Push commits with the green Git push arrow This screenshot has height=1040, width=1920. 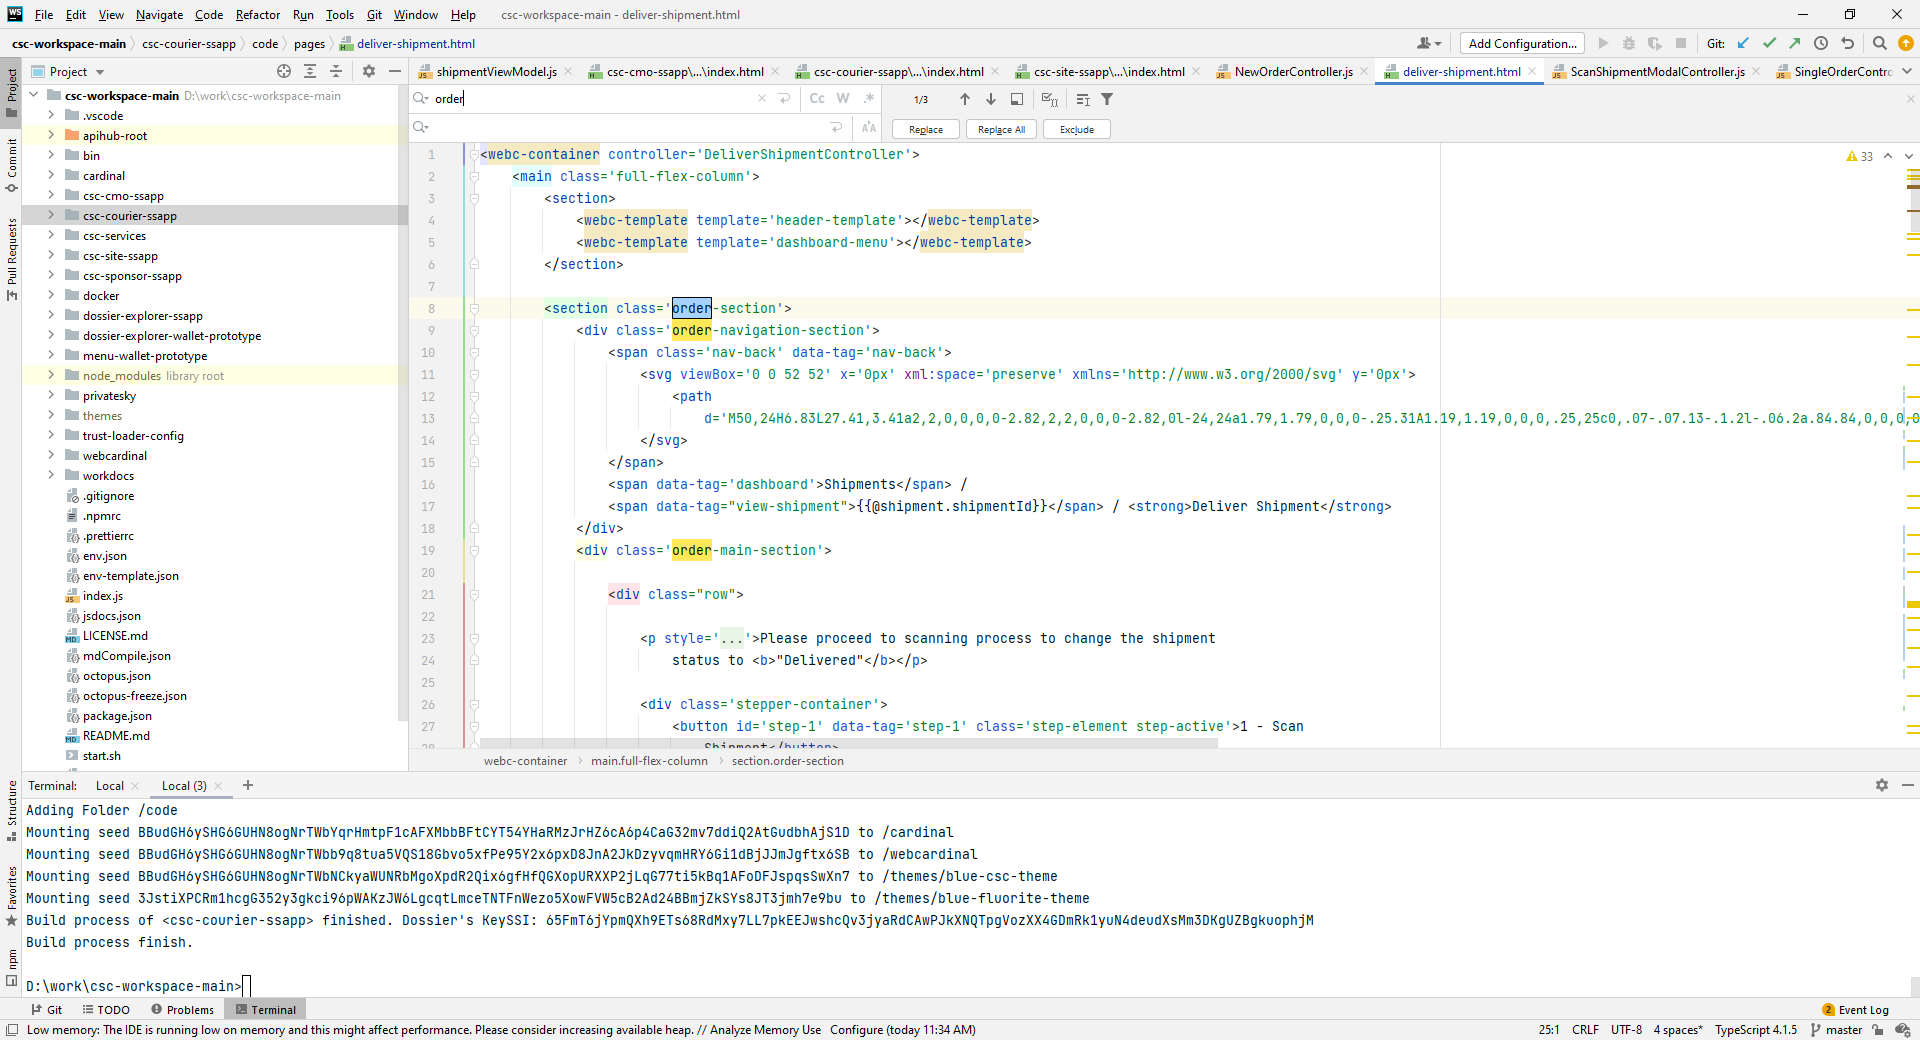coord(1794,43)
